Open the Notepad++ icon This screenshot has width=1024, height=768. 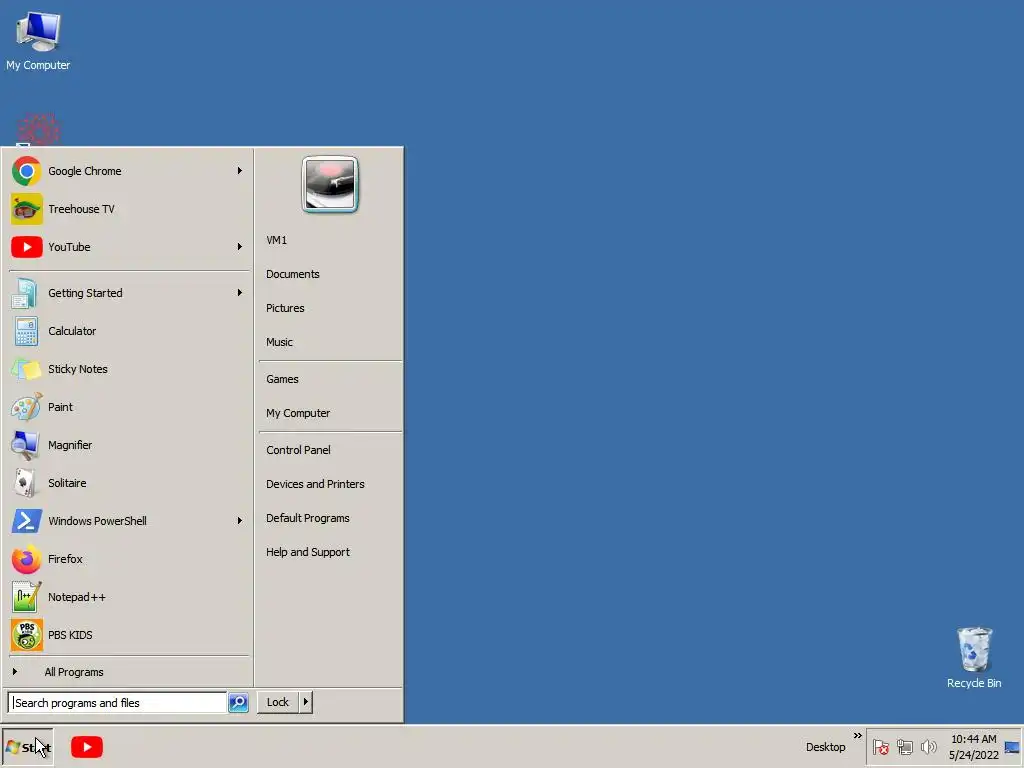tap(26, 597)
